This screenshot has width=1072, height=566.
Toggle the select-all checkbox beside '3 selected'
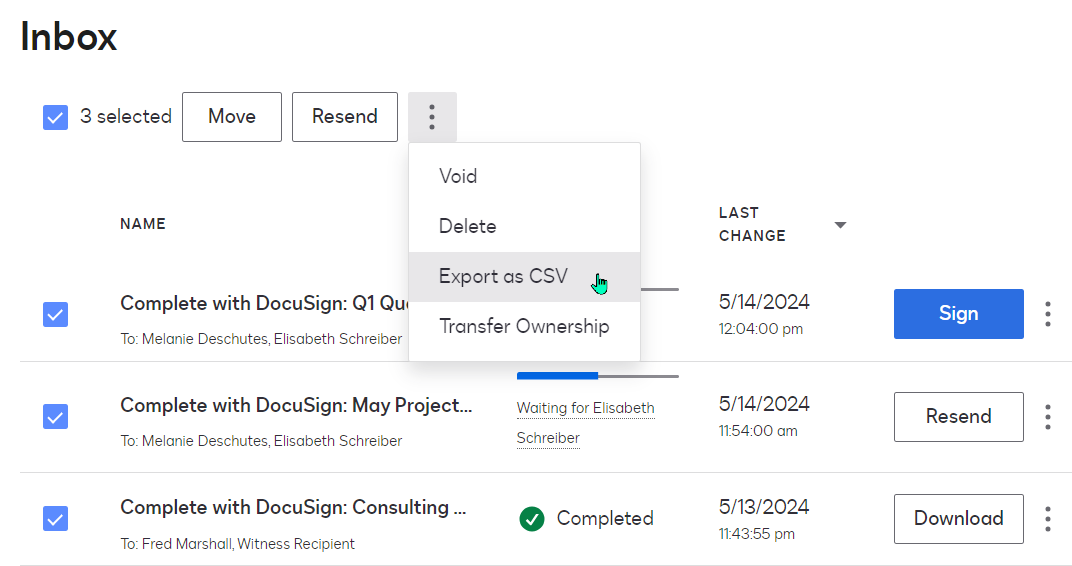click(x=55, y=117)
